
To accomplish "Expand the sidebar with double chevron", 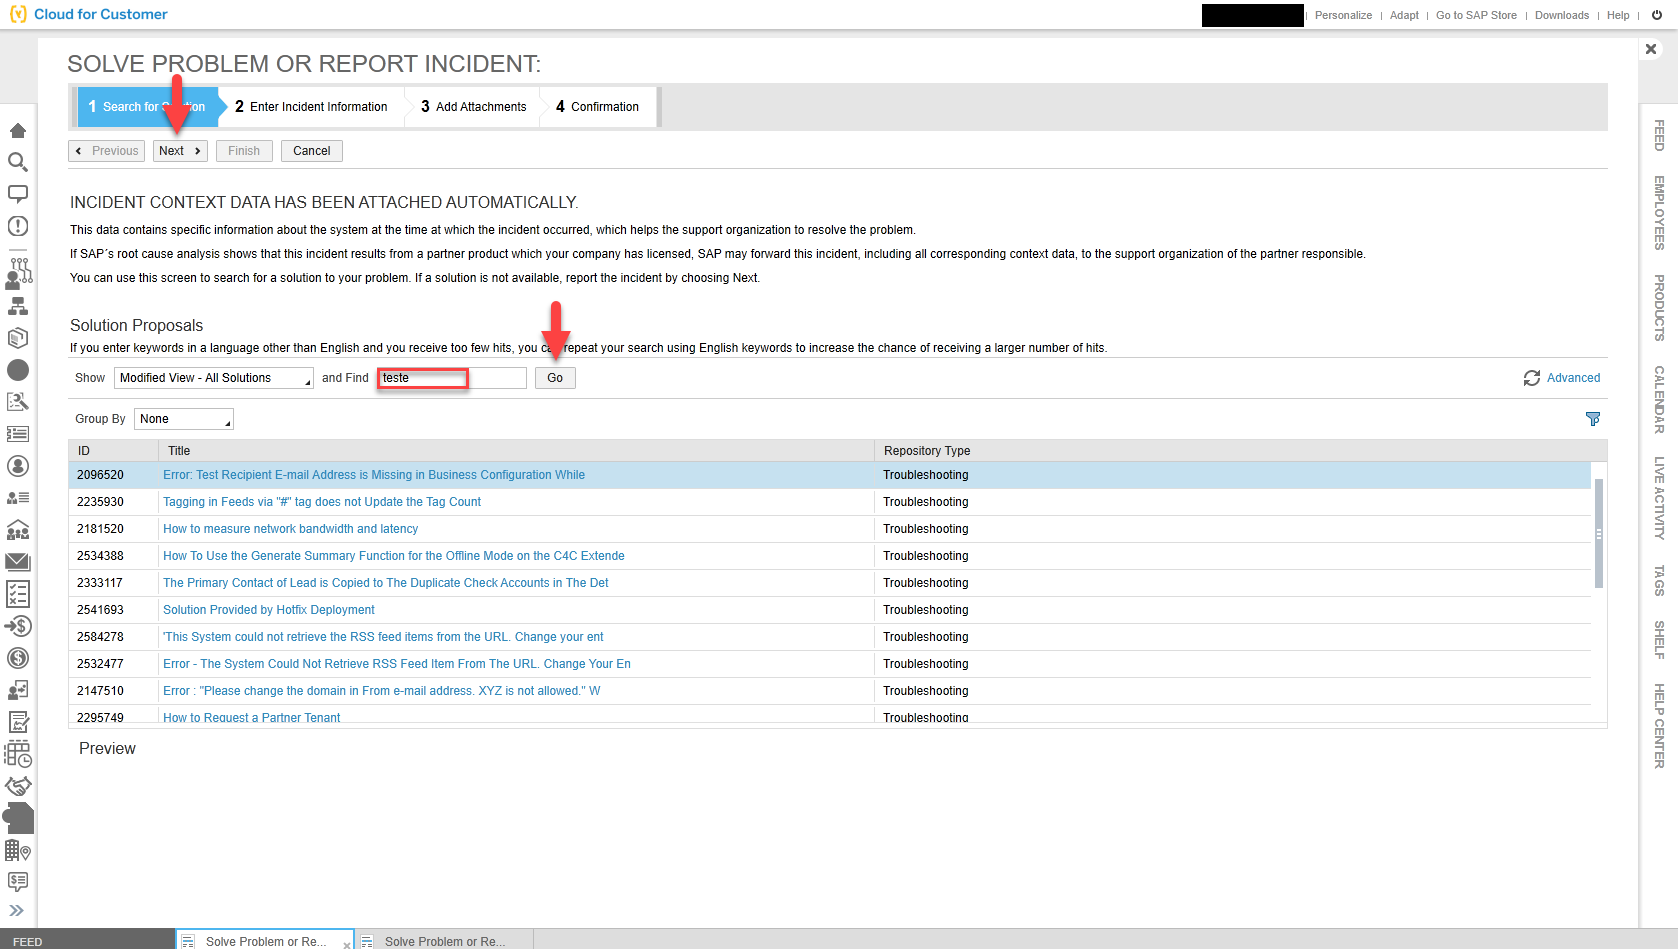I will coord(16,911).
